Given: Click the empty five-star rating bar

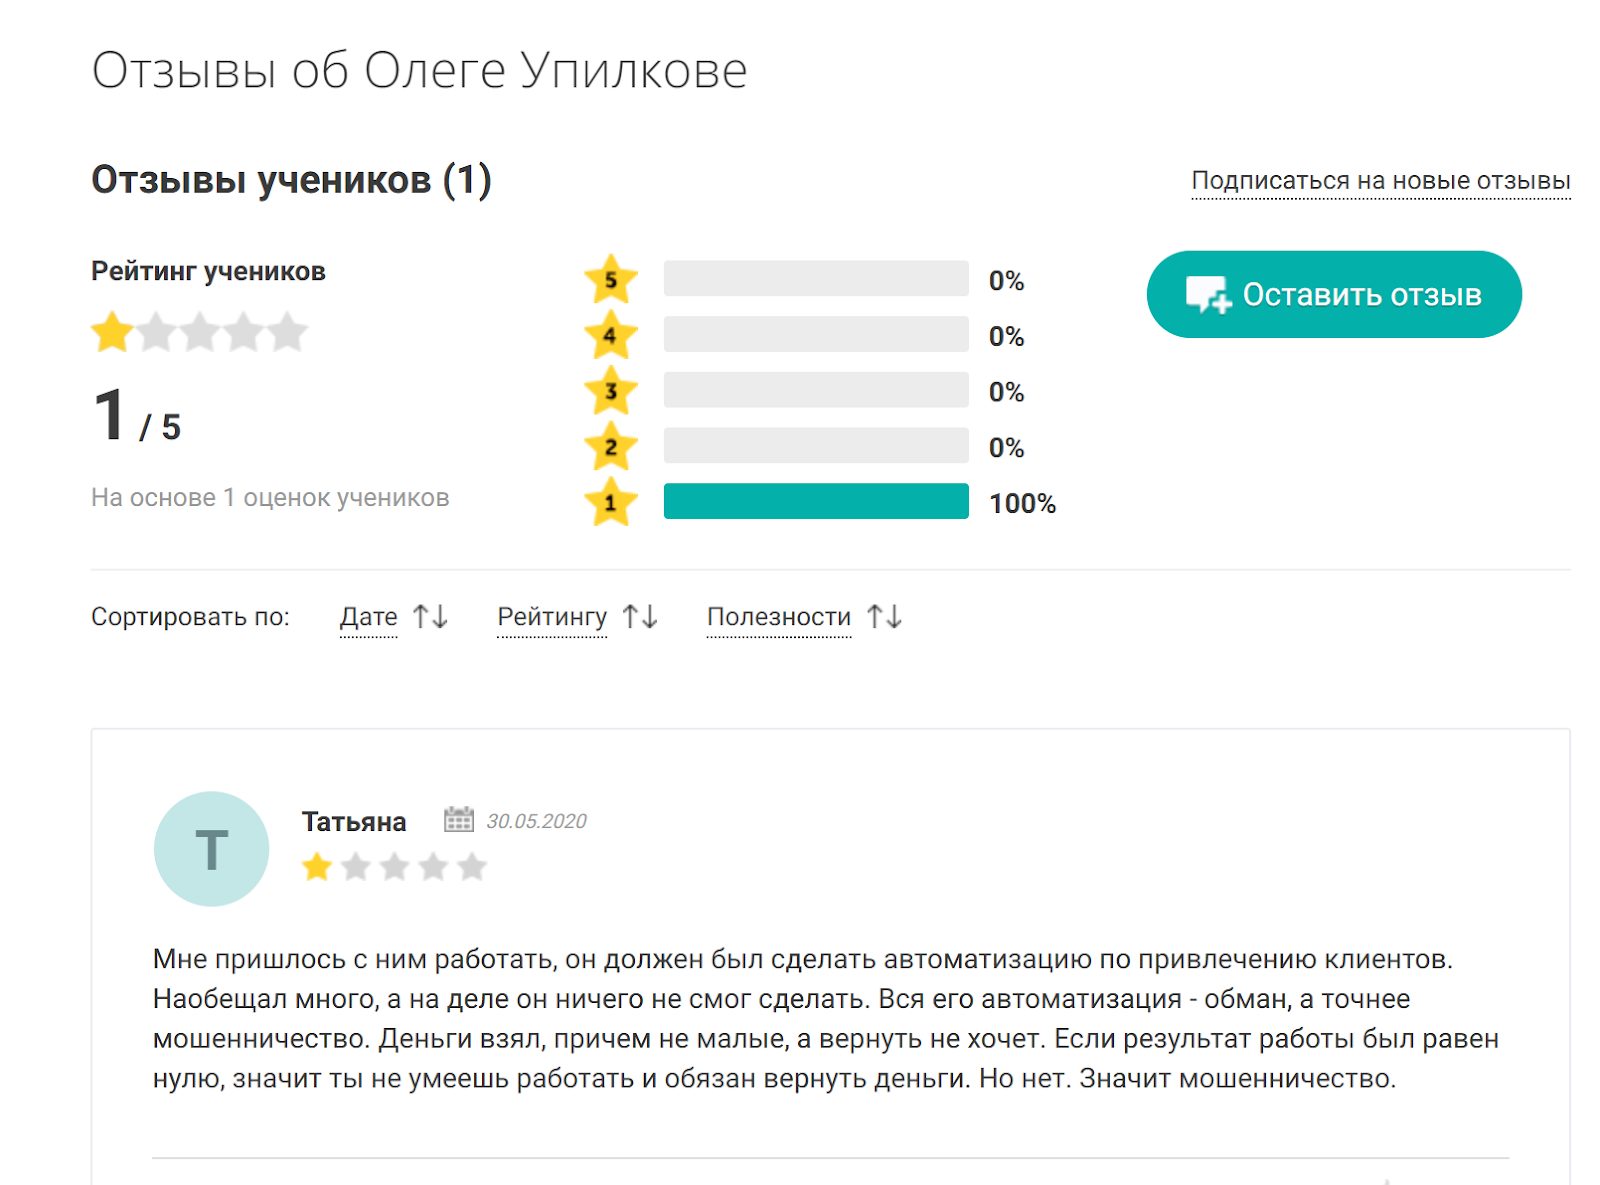Looking at the screenshot, I should click(816, 278).
